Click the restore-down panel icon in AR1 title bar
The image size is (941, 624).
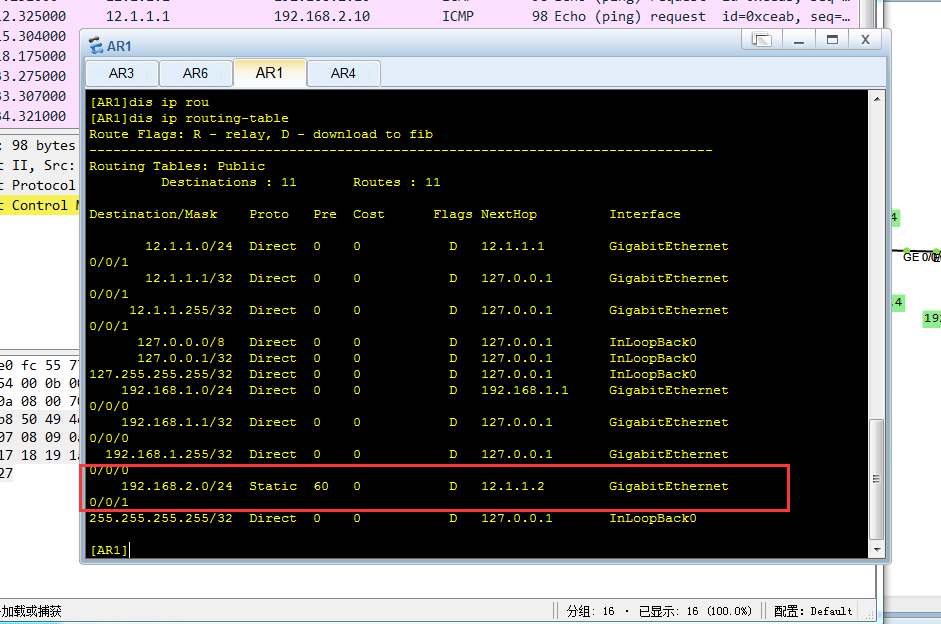(x=762, y=40)
